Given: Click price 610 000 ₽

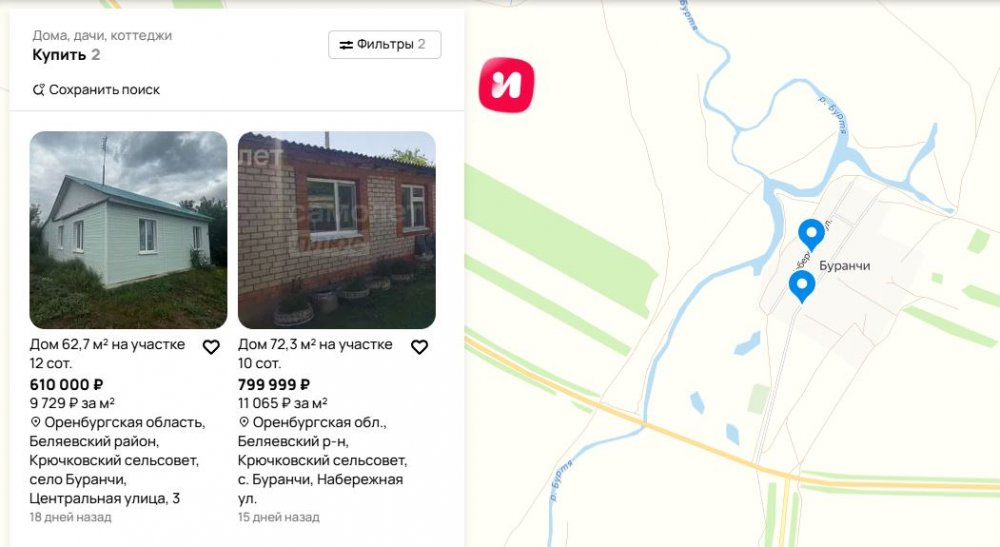Looking at the screenshot, I should [x=66, y=385].
